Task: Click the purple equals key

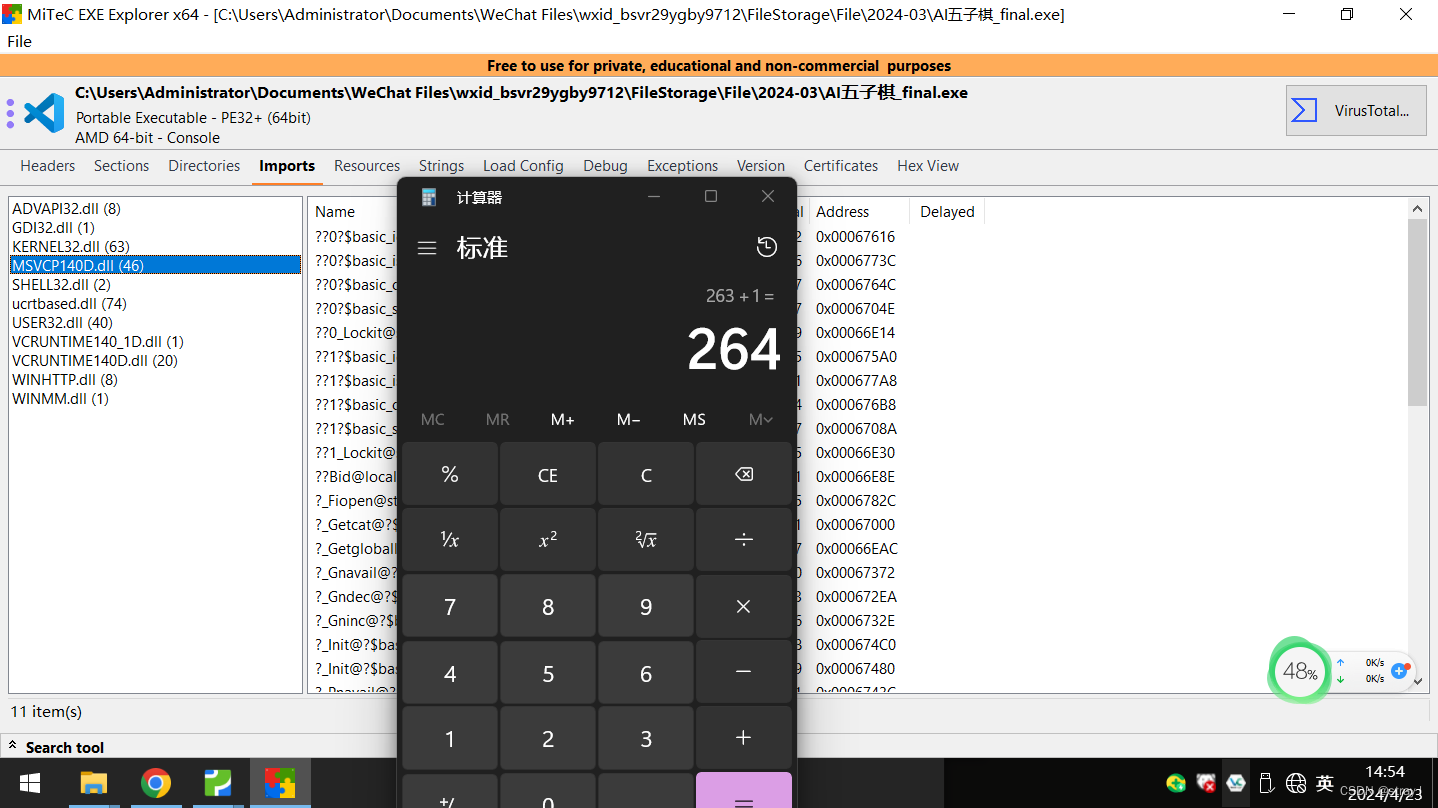Action: coord(743,790)
